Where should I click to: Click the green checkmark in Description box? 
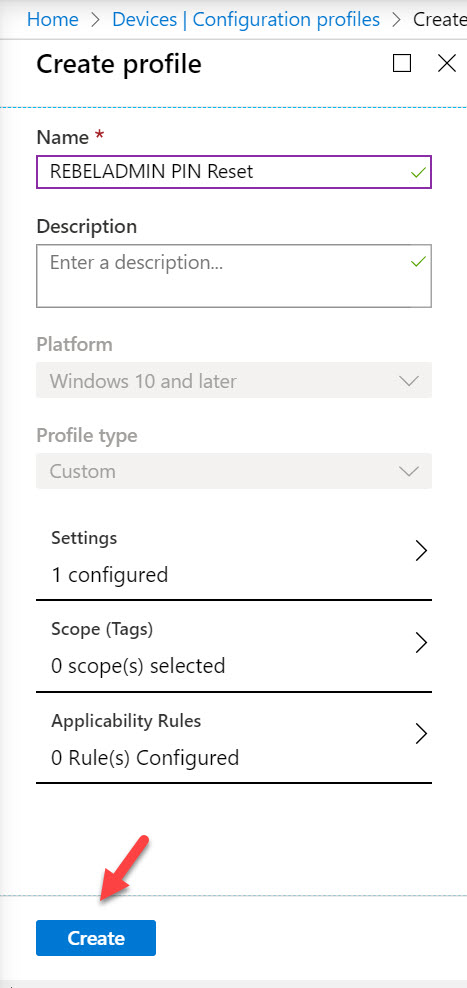tap(418, 261)
